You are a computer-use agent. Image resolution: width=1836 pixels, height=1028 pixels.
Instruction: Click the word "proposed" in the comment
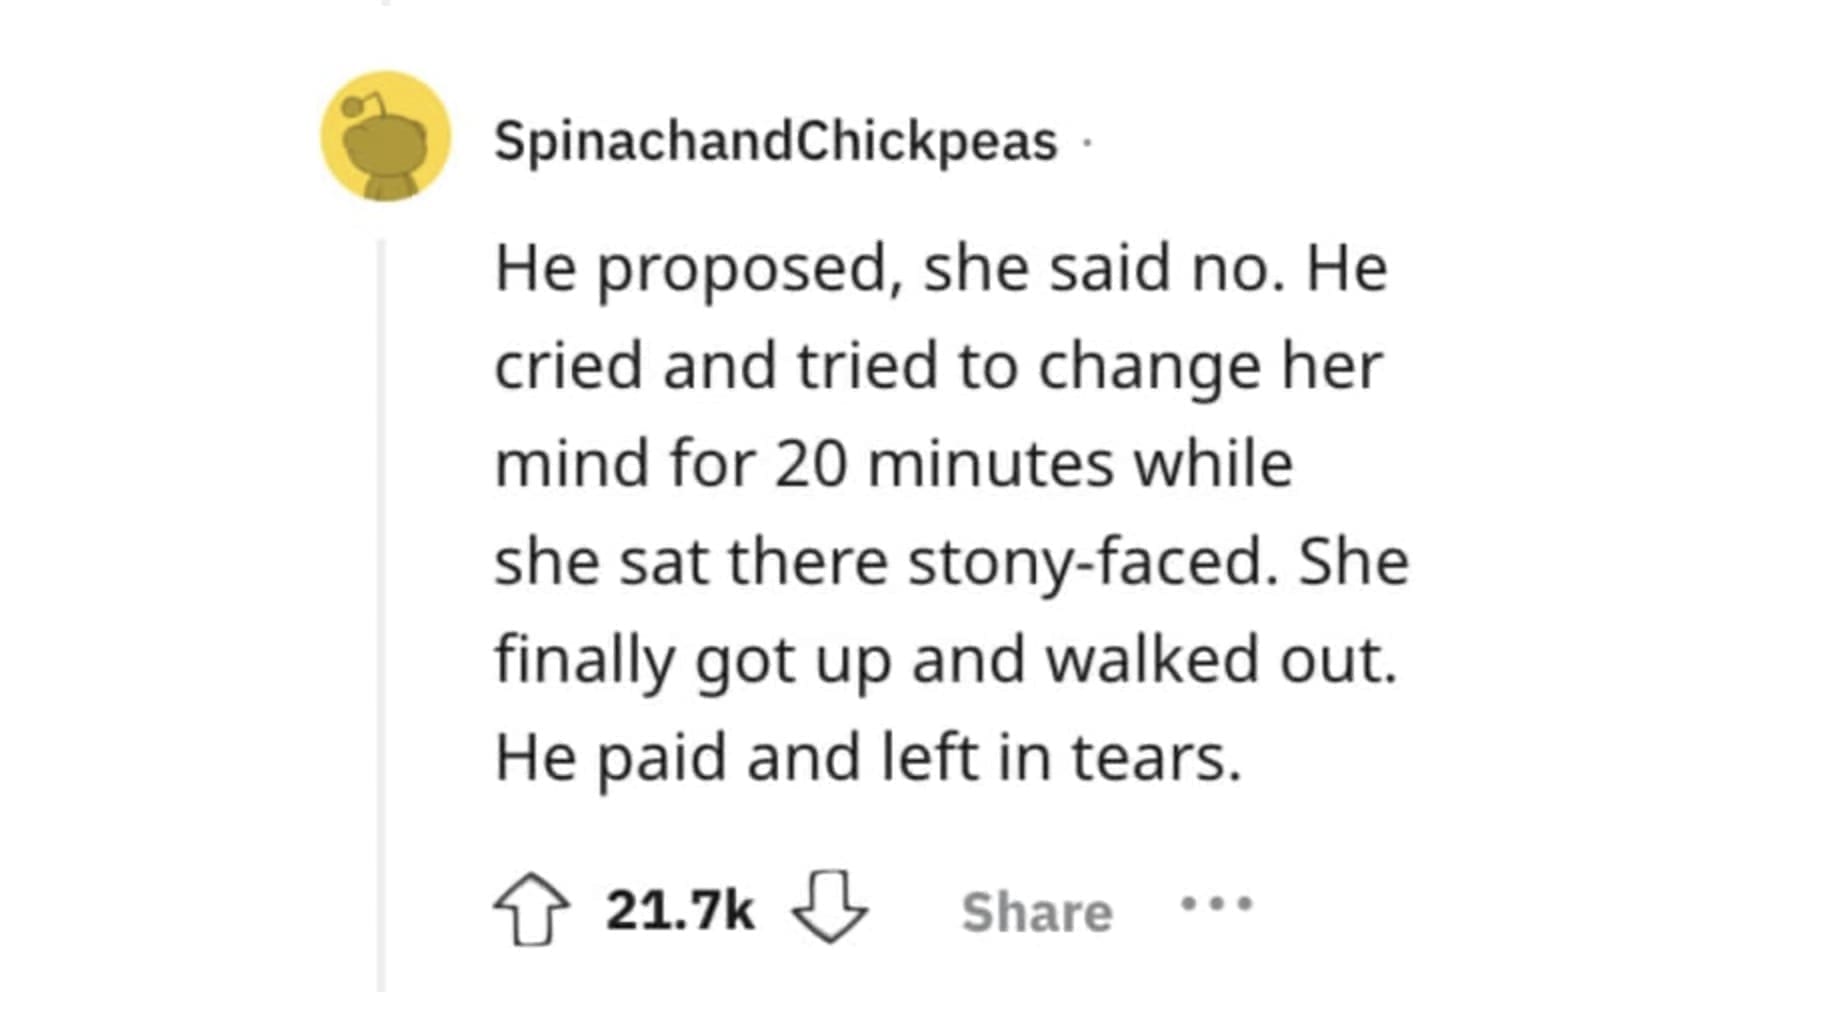pyautogui.click(x=743, y=270)
